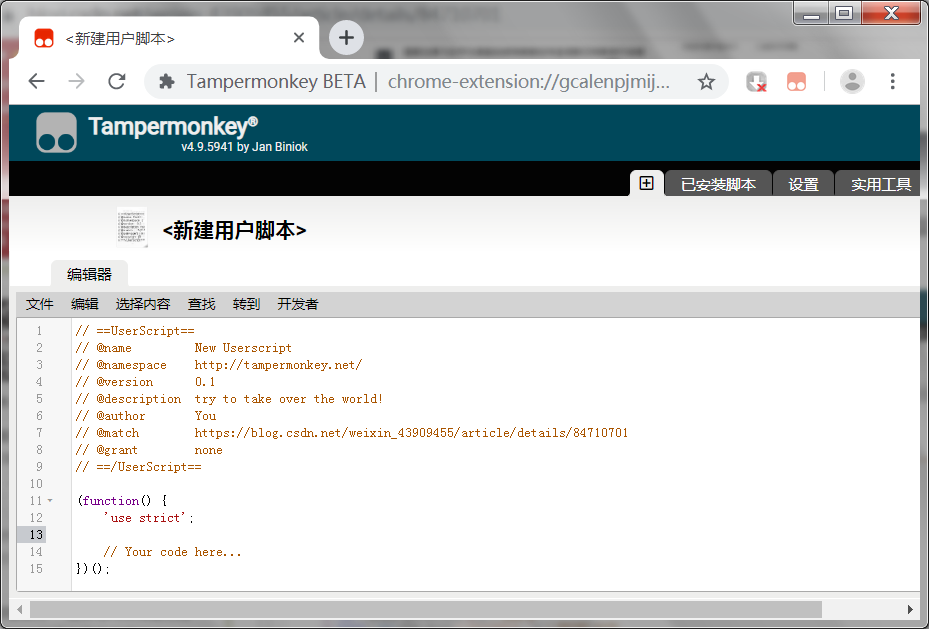Click the horizontal scrollbar thumb
Image resolution: width=929 pixels, height=629 pixels.
pos(425,609)
